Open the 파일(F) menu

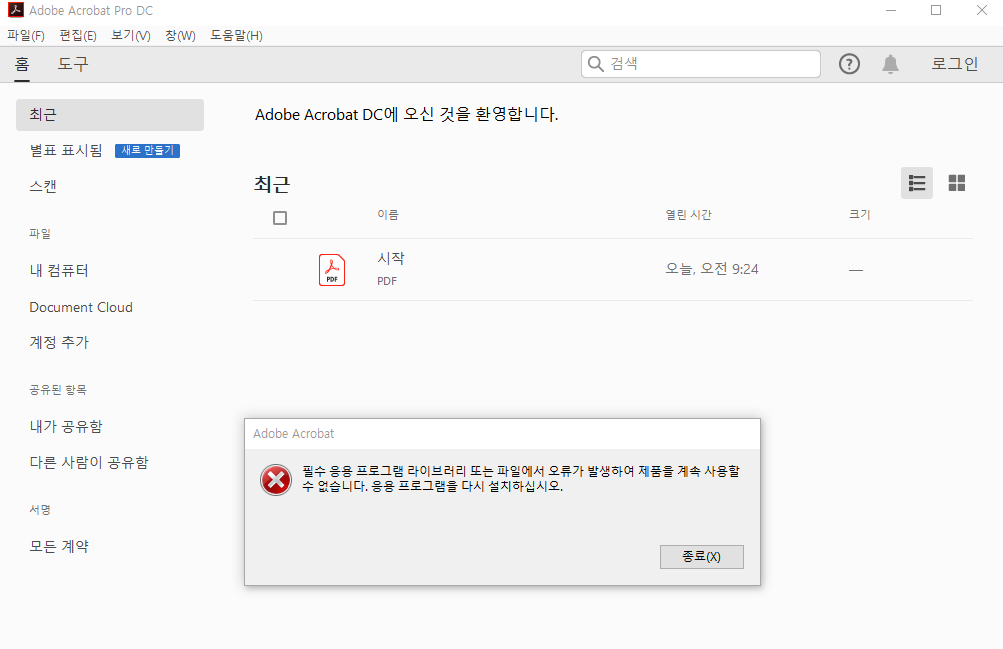click(x=26, y=36)
